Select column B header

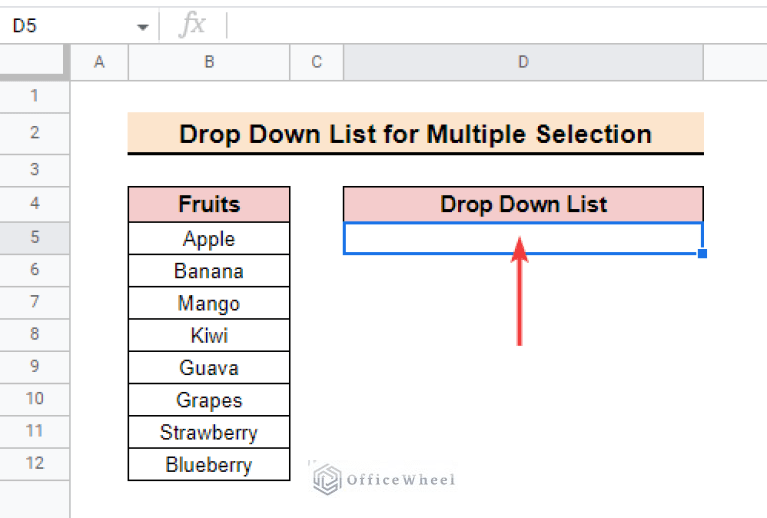pos(209,62)
